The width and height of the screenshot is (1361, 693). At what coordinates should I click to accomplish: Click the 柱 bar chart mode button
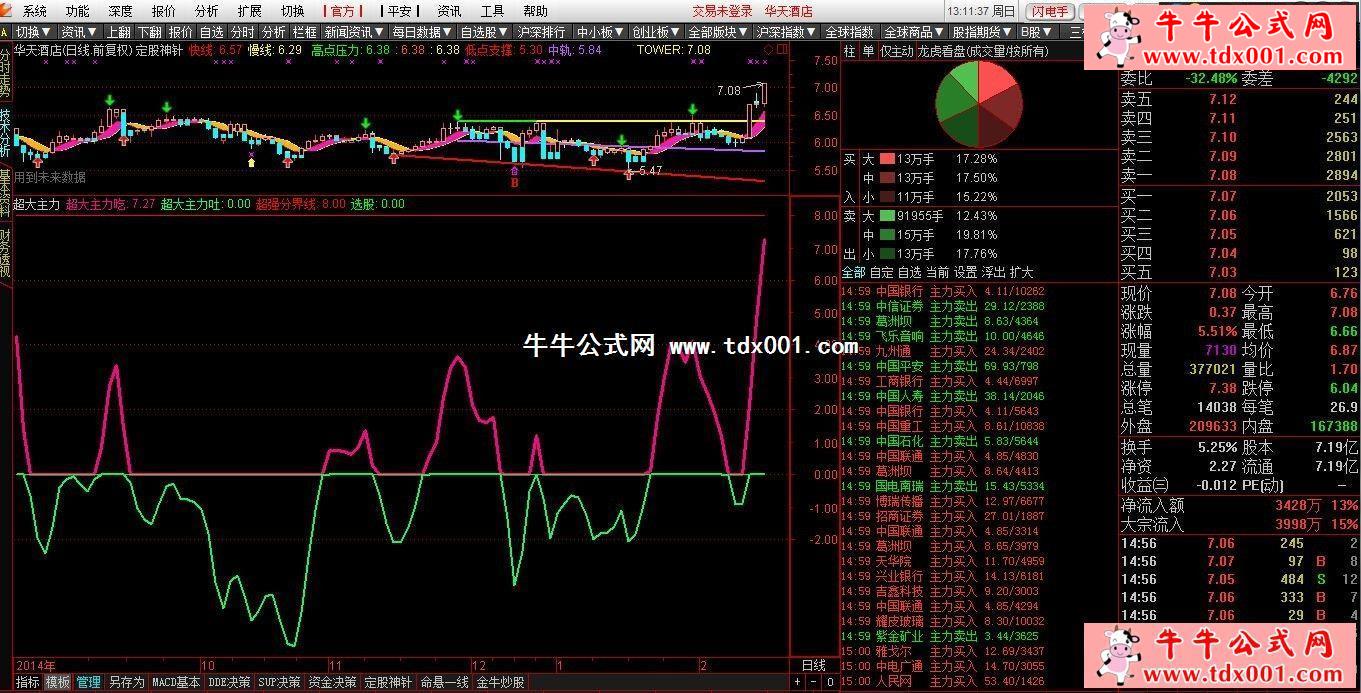coord(850,51)
